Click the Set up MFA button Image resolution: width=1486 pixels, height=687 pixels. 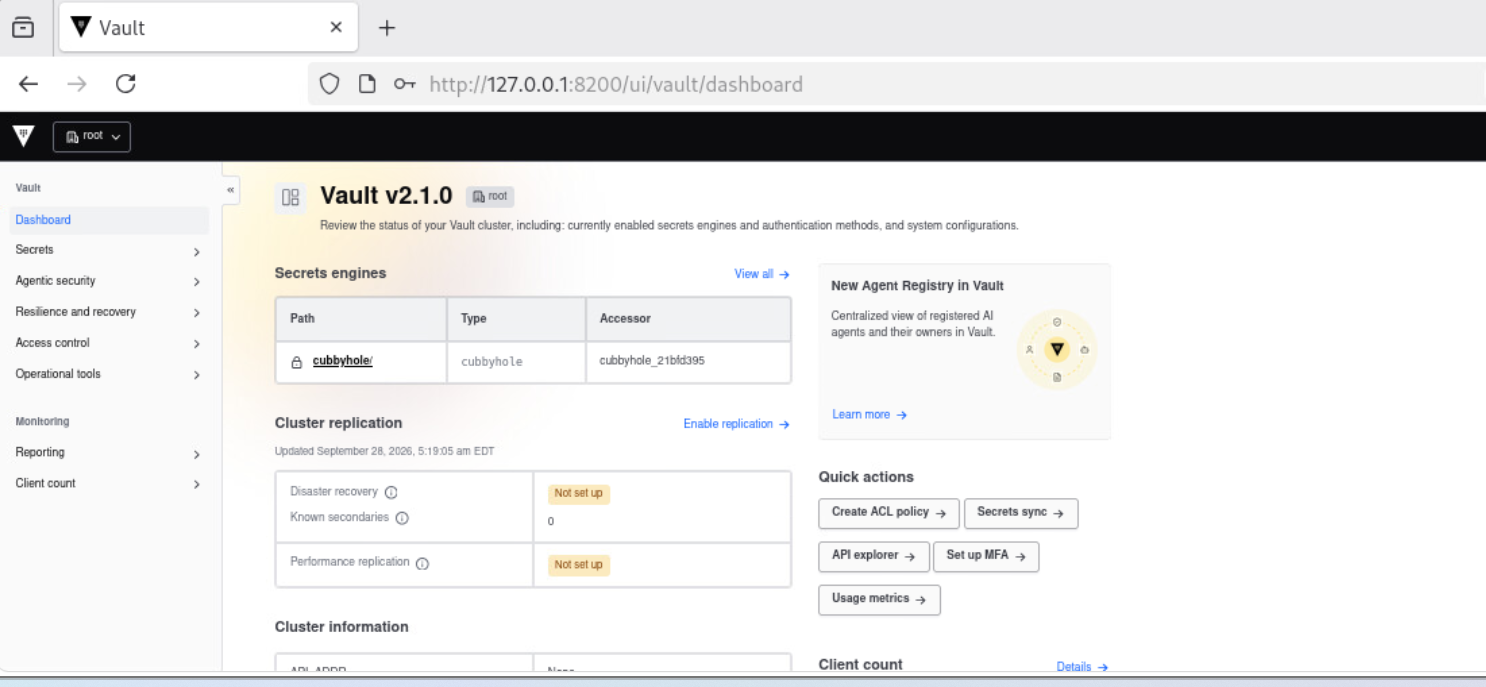986,557
